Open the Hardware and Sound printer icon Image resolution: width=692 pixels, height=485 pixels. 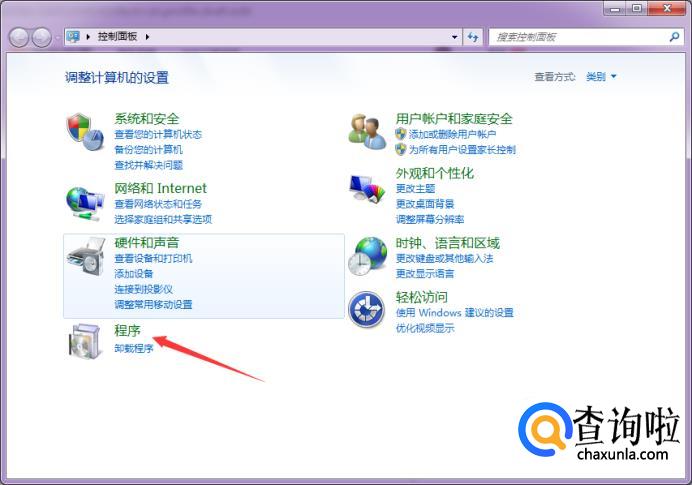click(86, 256)
